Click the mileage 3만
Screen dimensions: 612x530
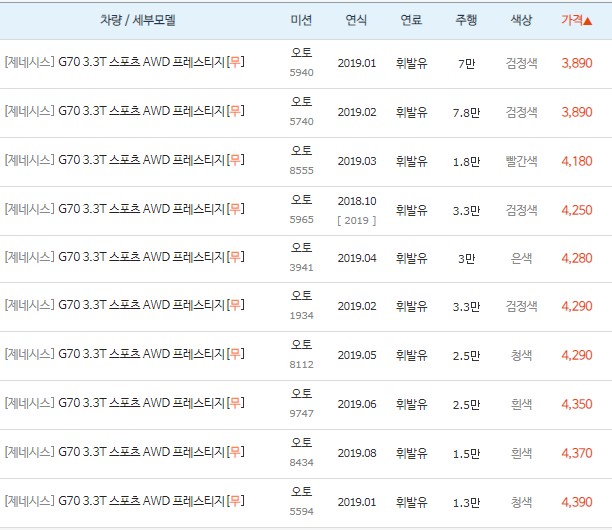[466, 259]
